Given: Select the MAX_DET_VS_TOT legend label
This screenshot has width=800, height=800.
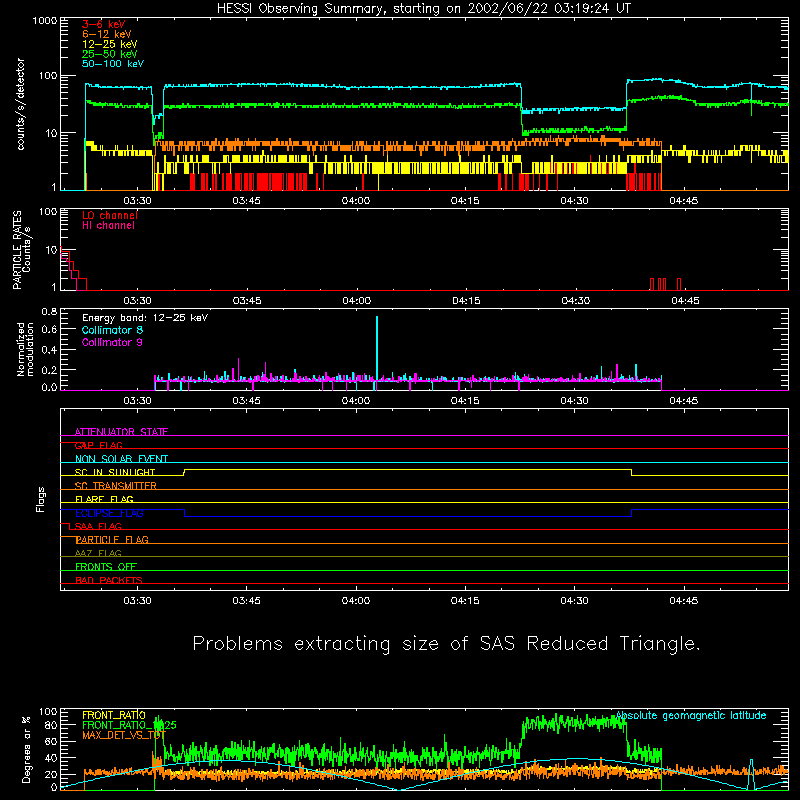Looking at the screenshot, I should click(x=124, y=735).
